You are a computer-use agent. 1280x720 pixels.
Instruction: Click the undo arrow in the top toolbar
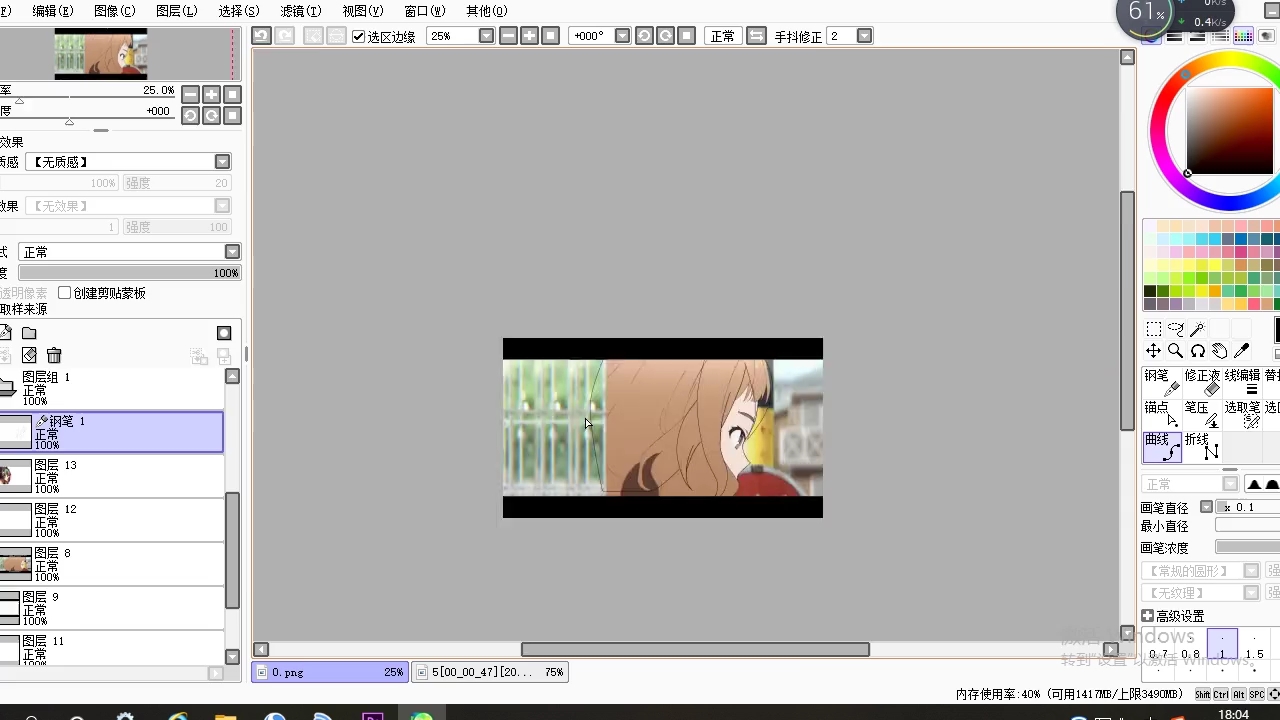coord(261,36)
